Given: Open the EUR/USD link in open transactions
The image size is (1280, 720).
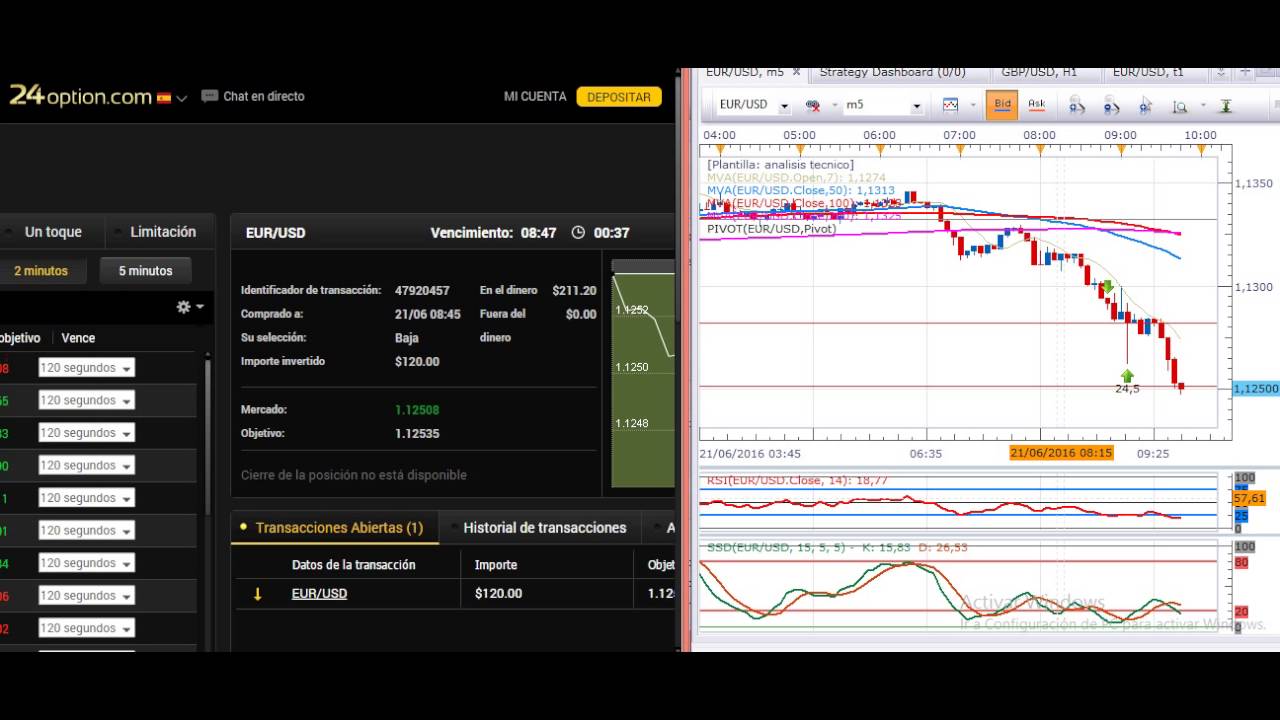Looking at the screenshot, I should pyautogui.click(x=319, y=594).
